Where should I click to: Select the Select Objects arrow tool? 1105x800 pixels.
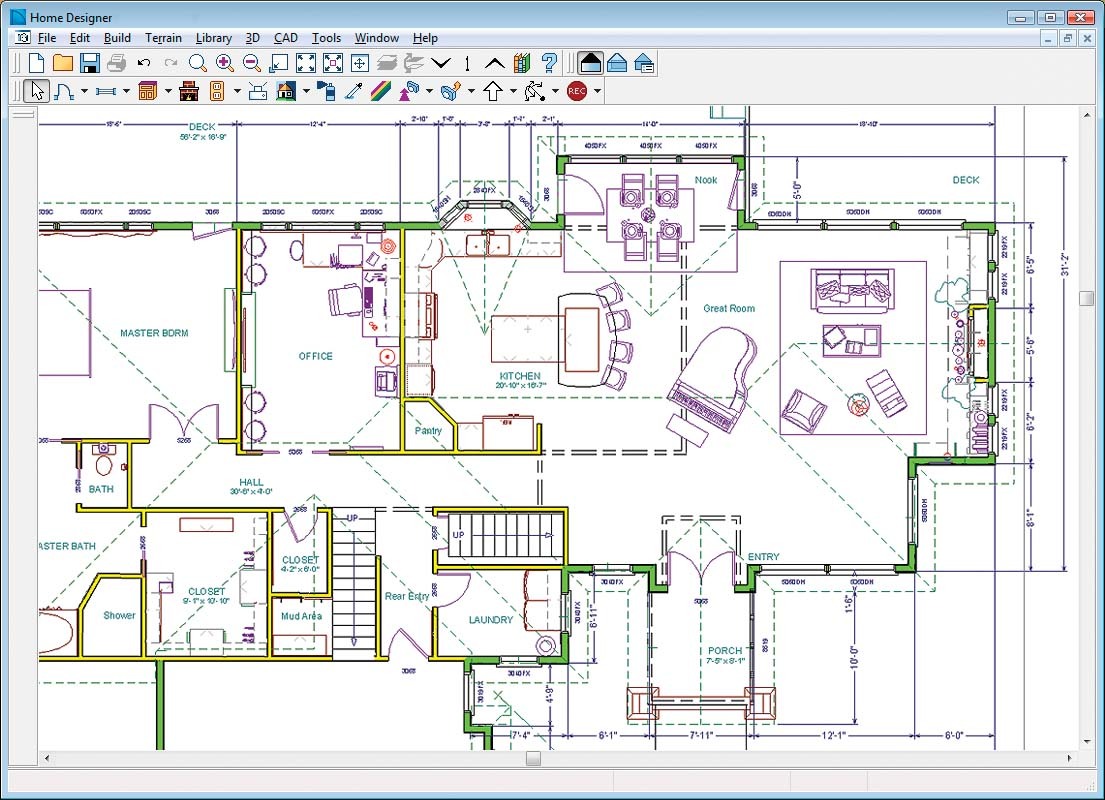[x=36, y=91]
